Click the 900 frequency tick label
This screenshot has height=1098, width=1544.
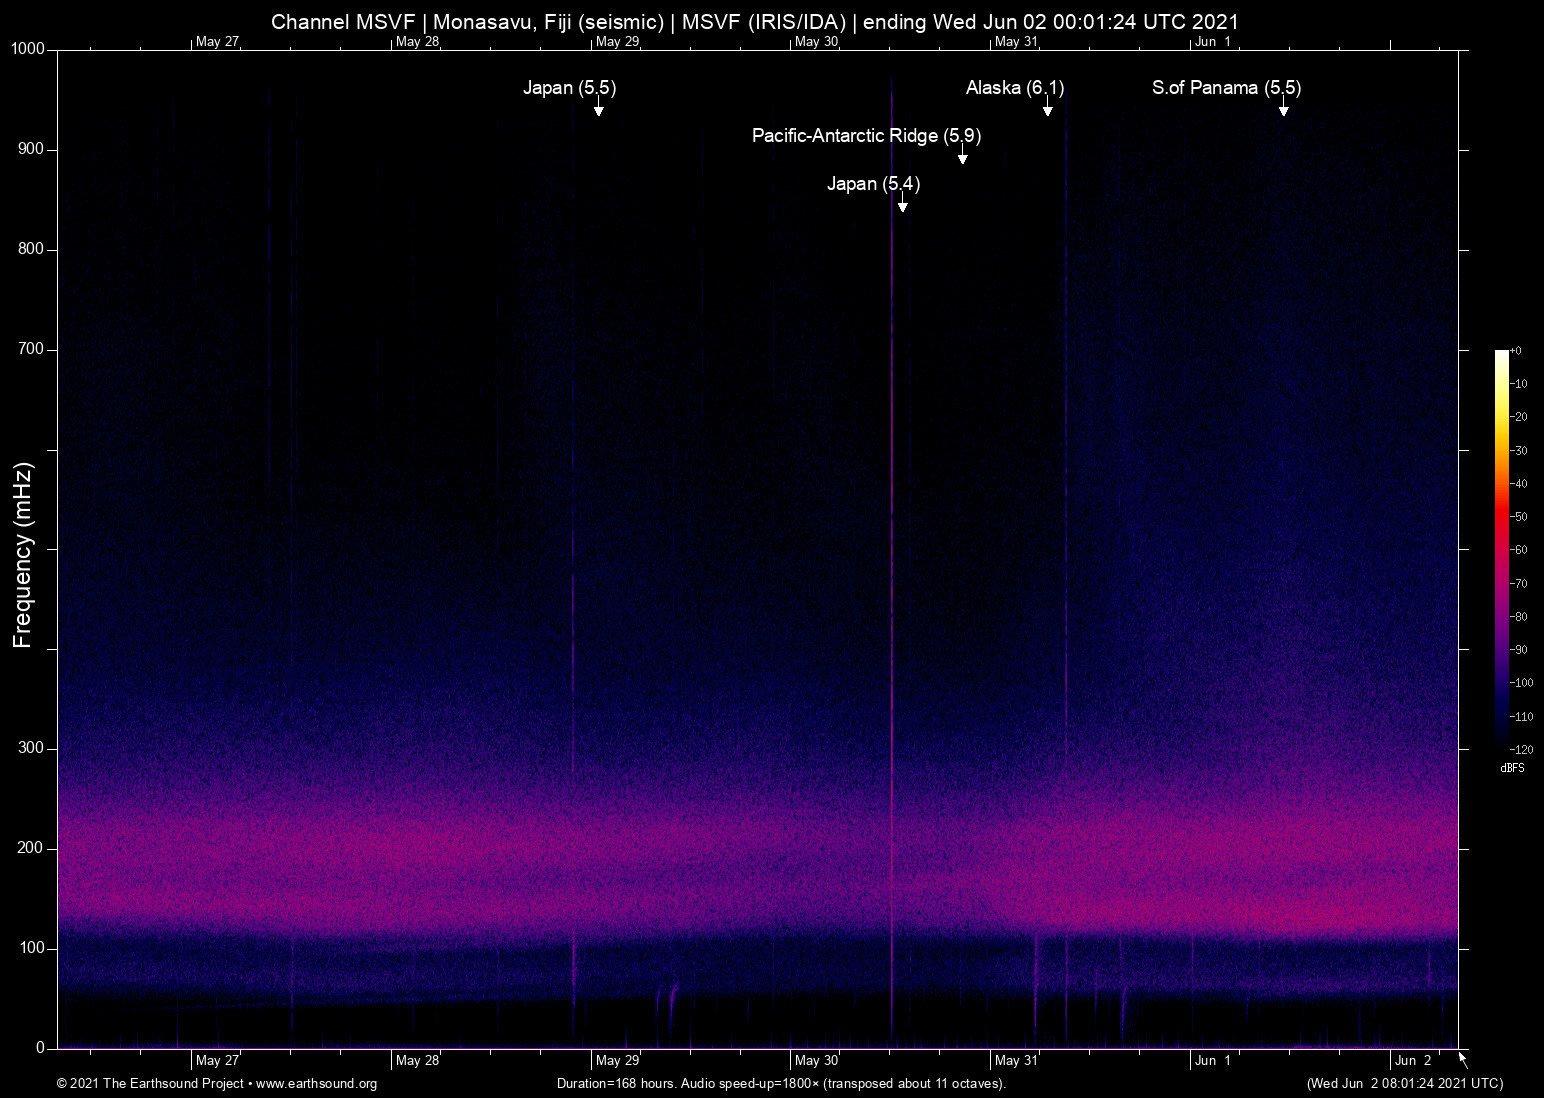coord(32,150)
